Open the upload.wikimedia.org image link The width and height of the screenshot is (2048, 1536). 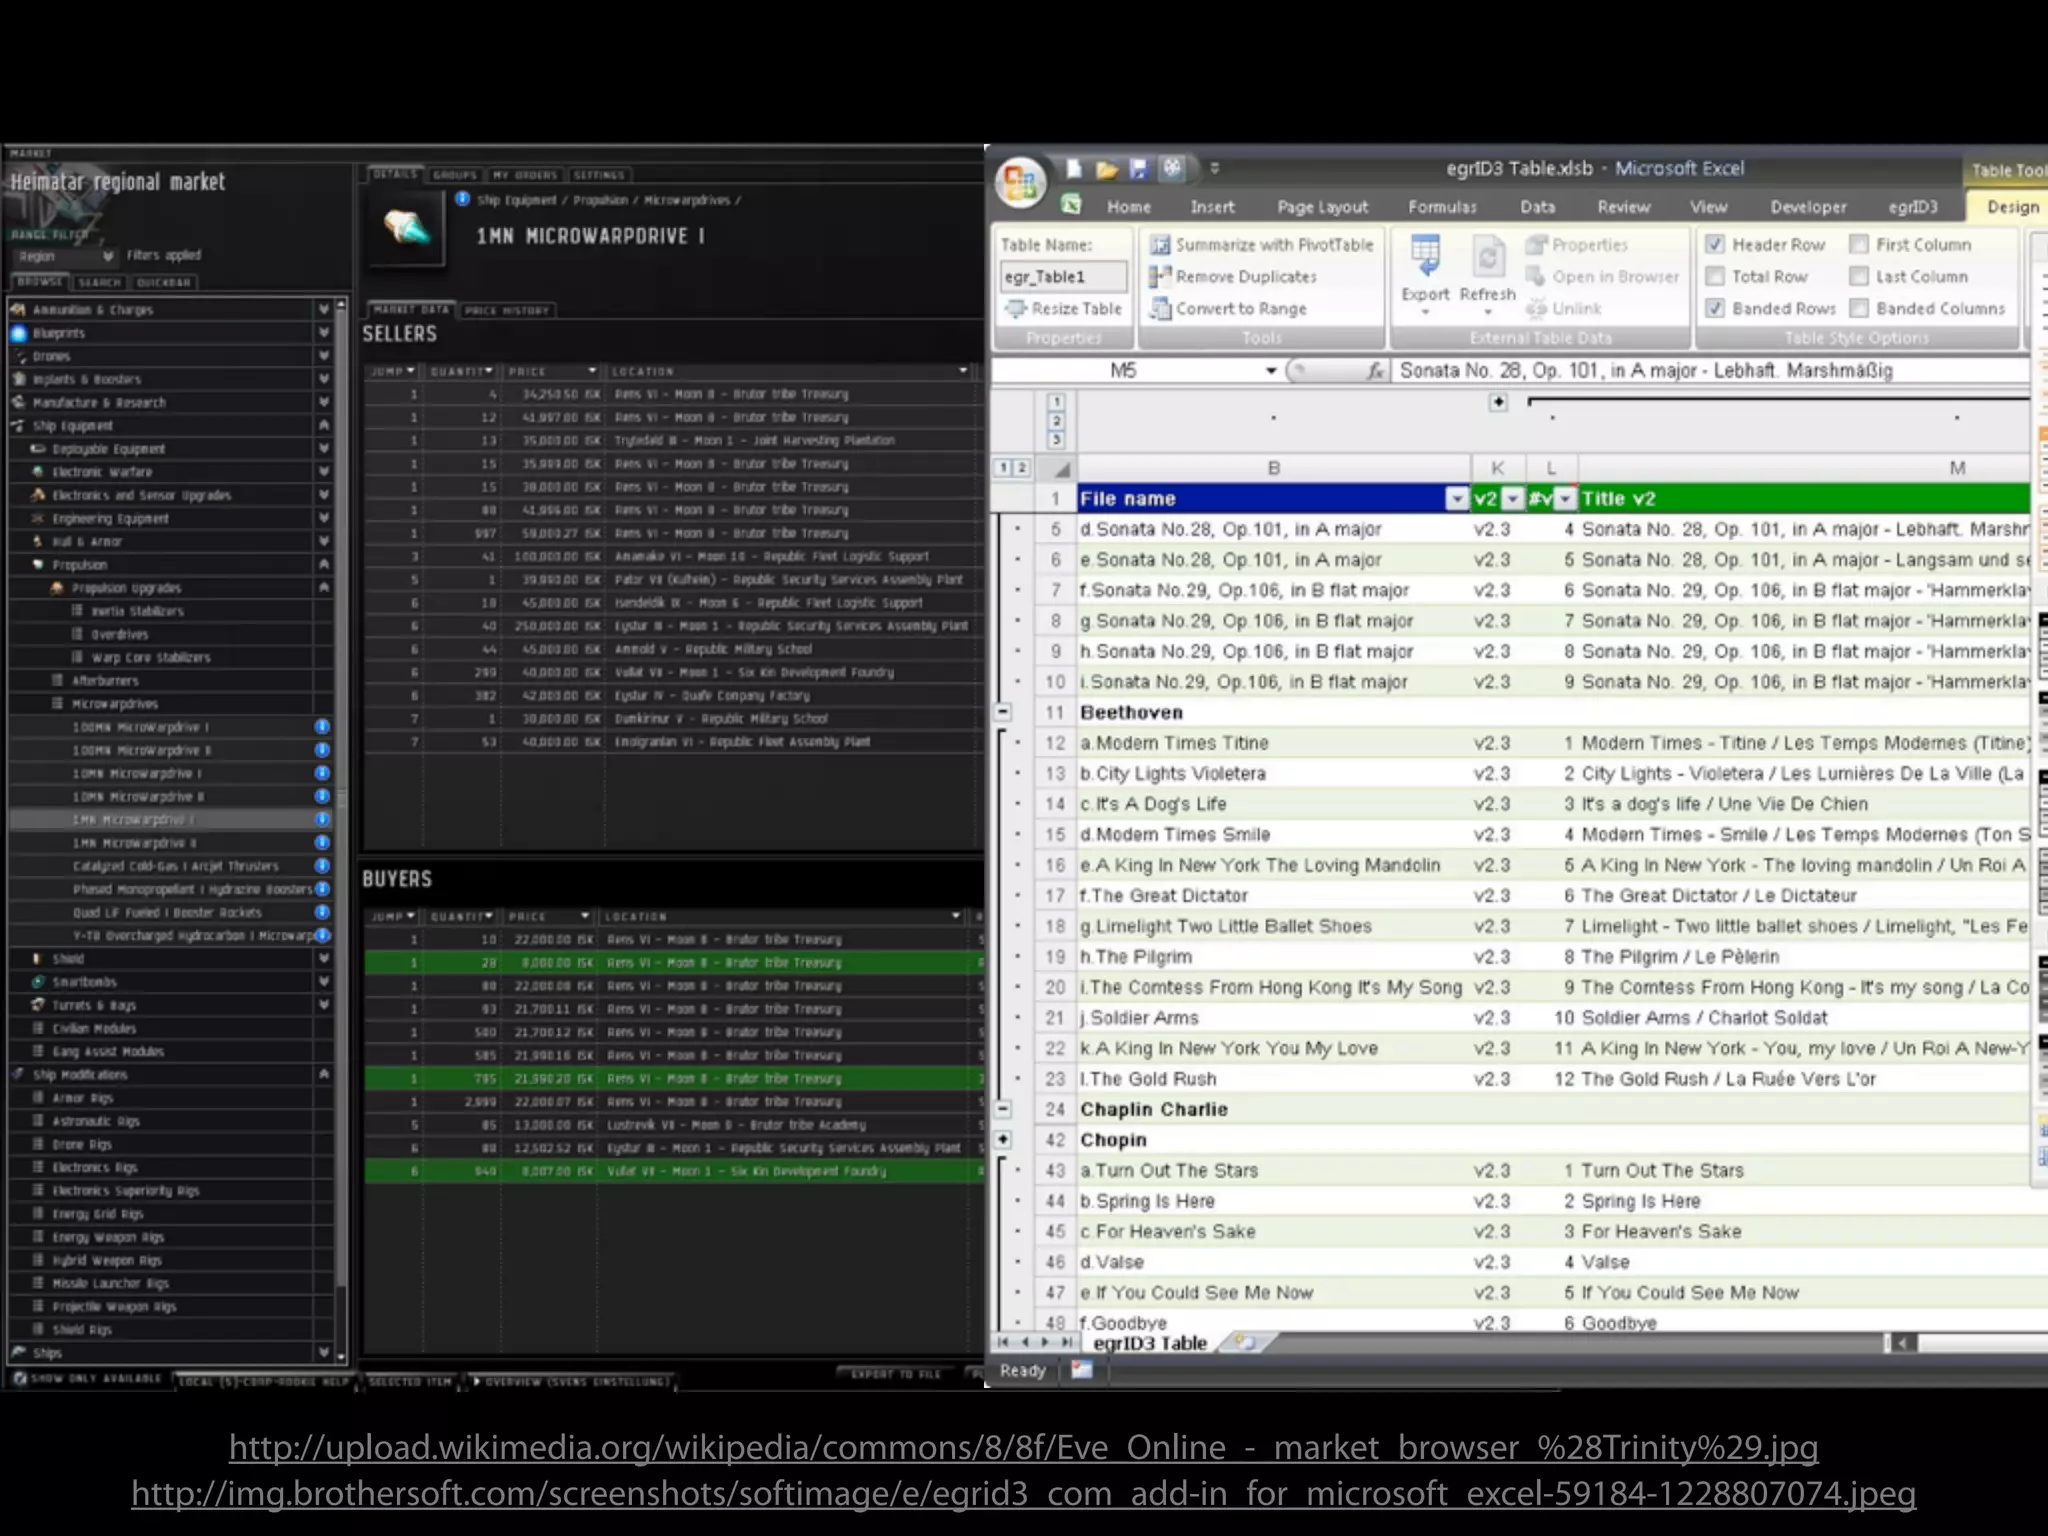[1023, 1448]
